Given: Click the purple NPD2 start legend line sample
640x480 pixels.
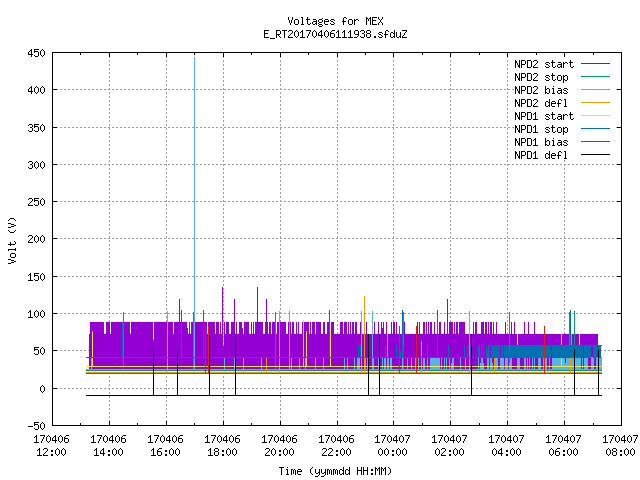Looking at the screenshot, I should (595, 64).
